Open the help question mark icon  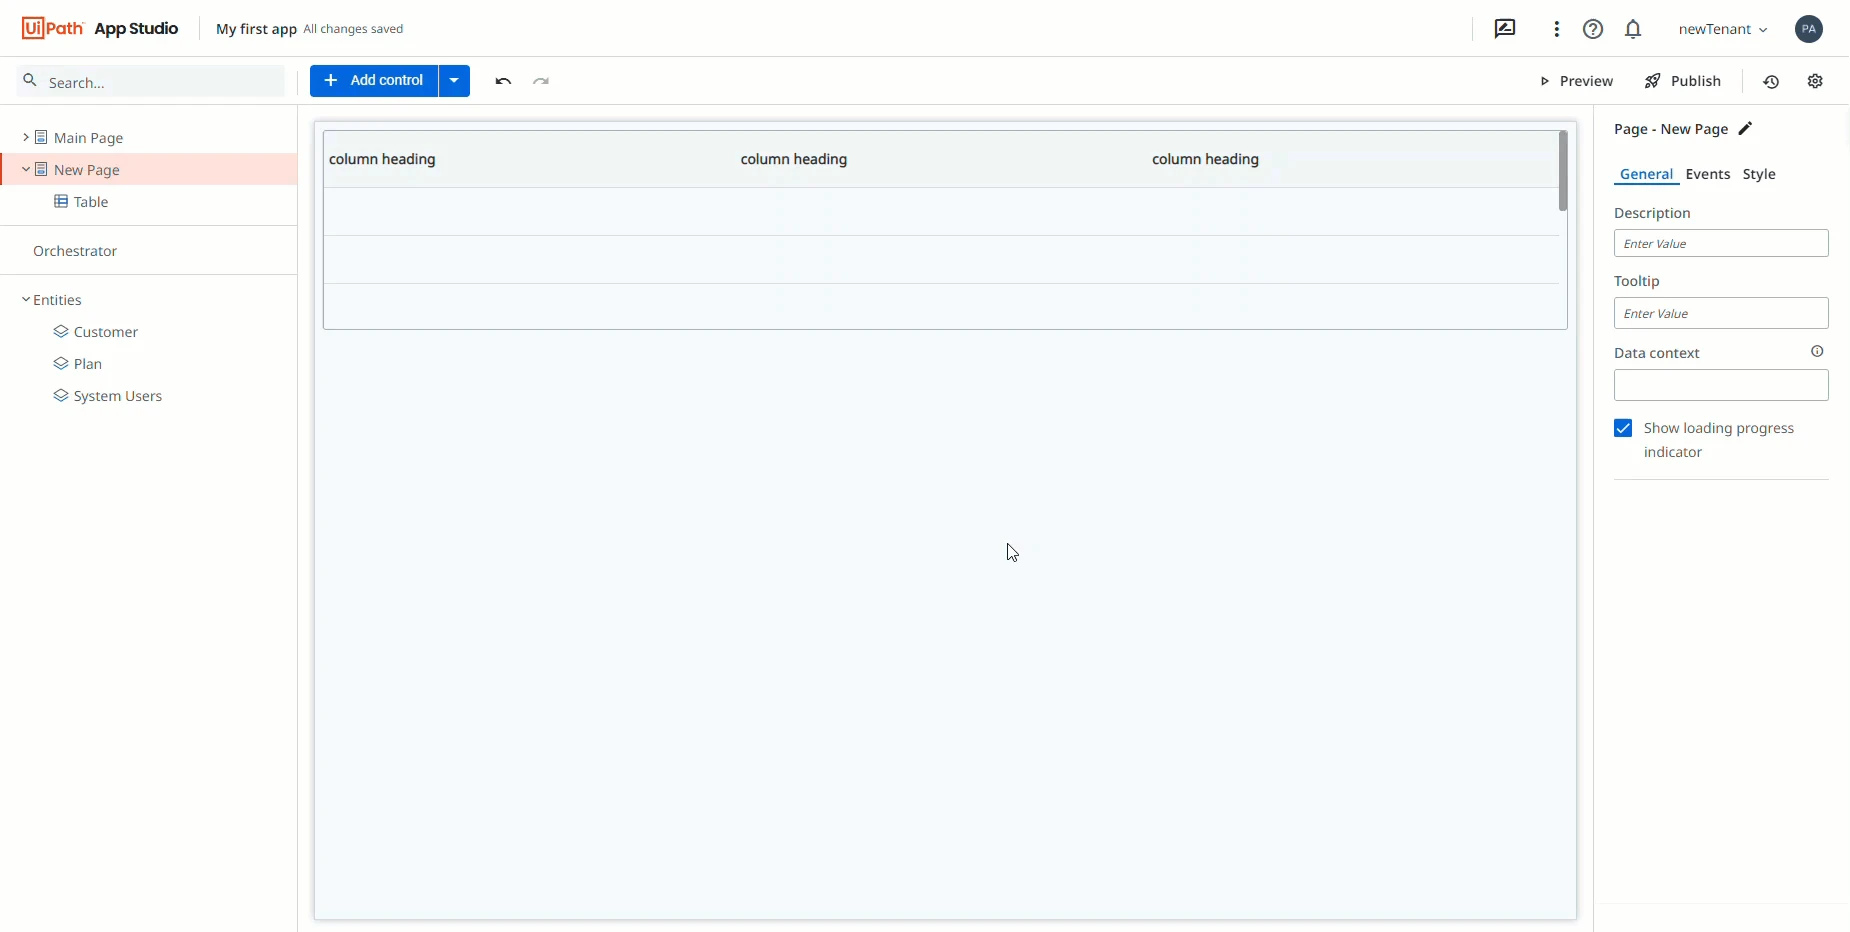coord(1593,29)
